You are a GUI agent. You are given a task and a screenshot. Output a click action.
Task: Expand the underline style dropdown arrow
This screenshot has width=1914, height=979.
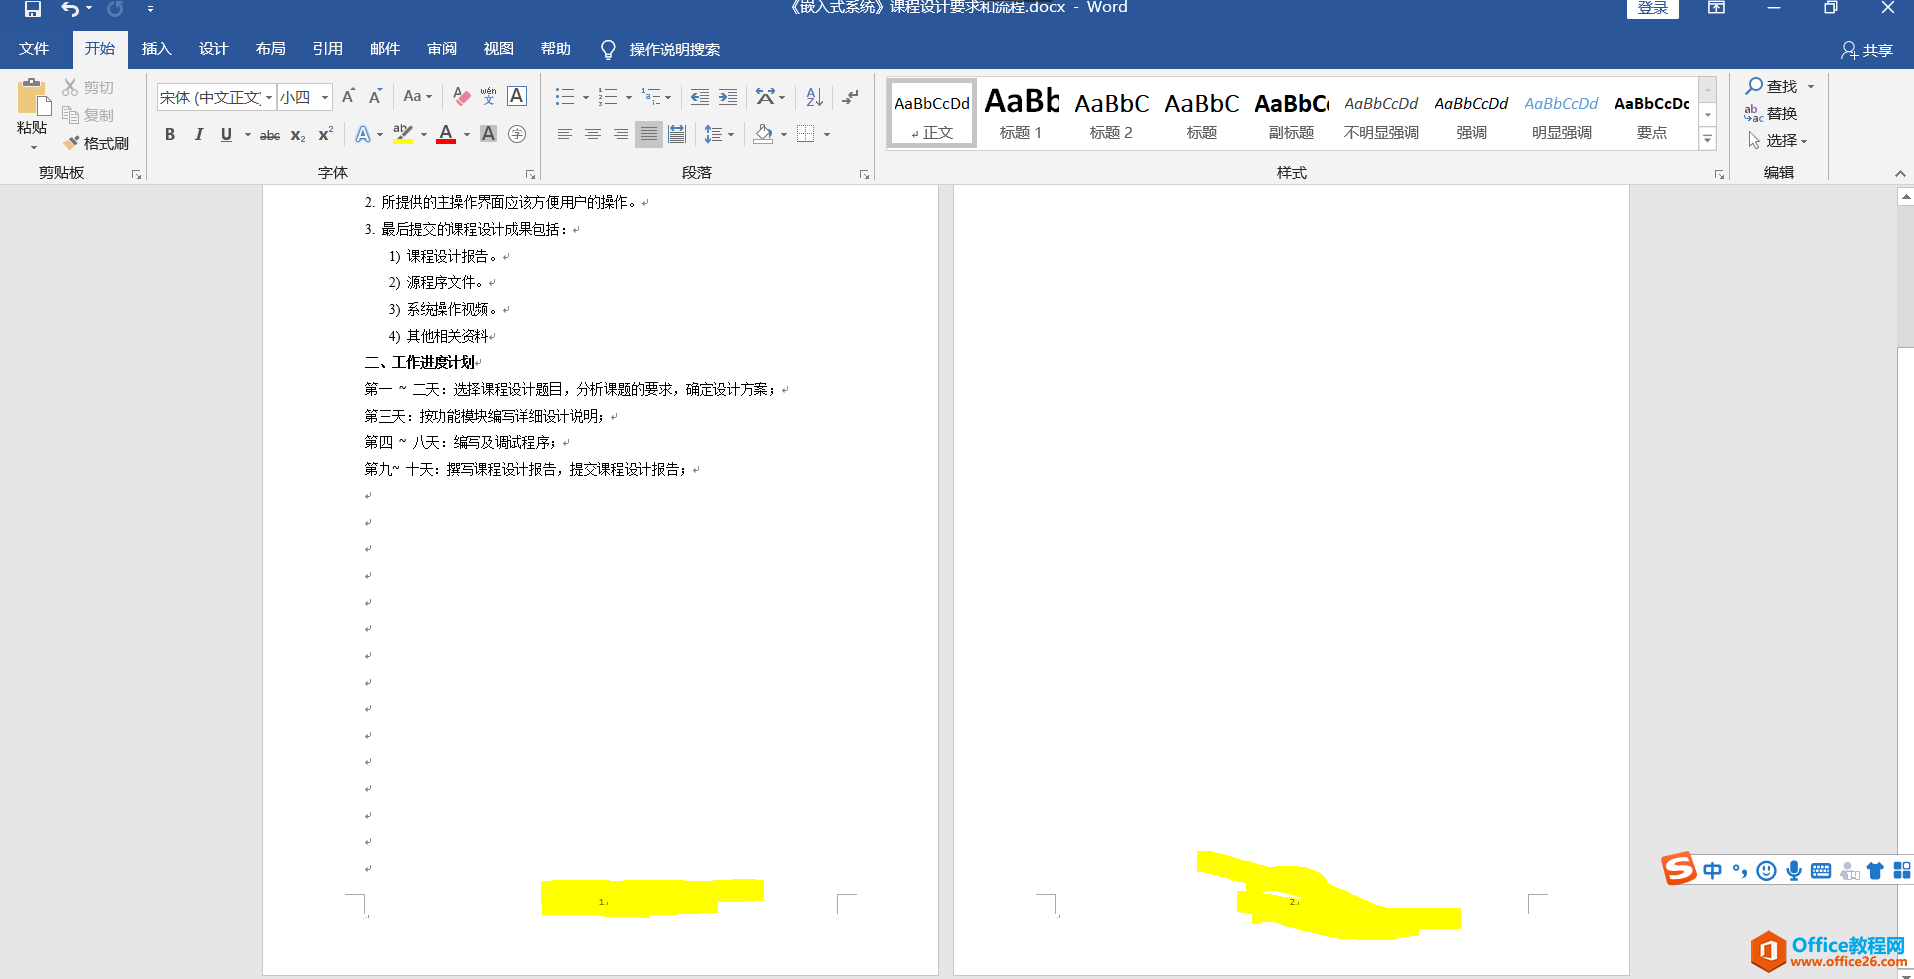coord(248,134)
